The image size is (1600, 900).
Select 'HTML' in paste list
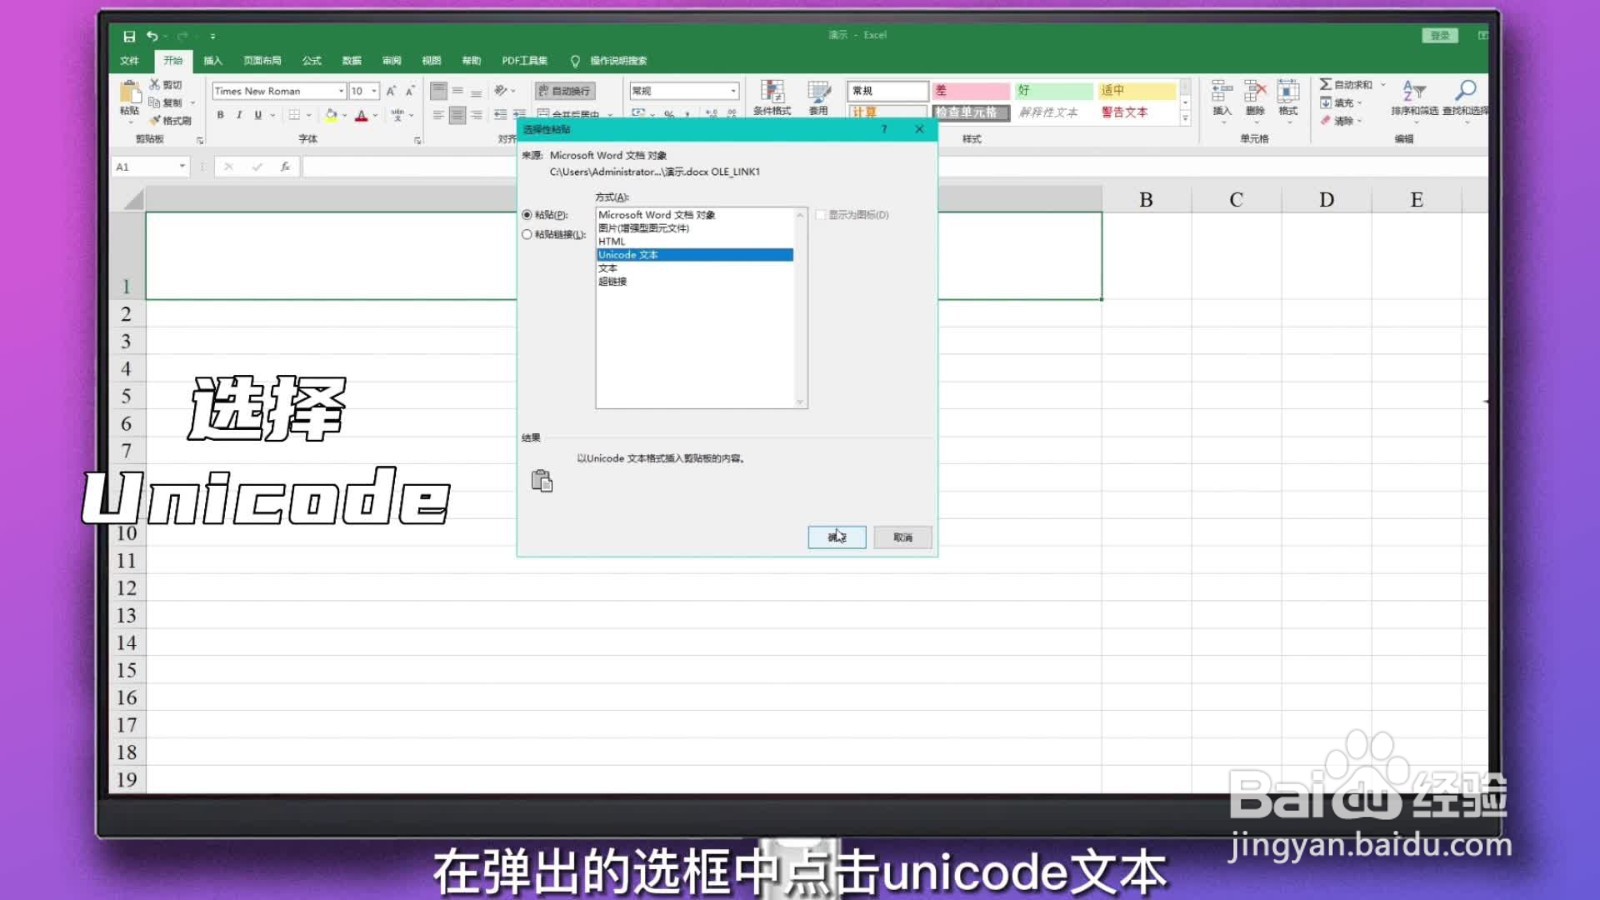point(695,241)
